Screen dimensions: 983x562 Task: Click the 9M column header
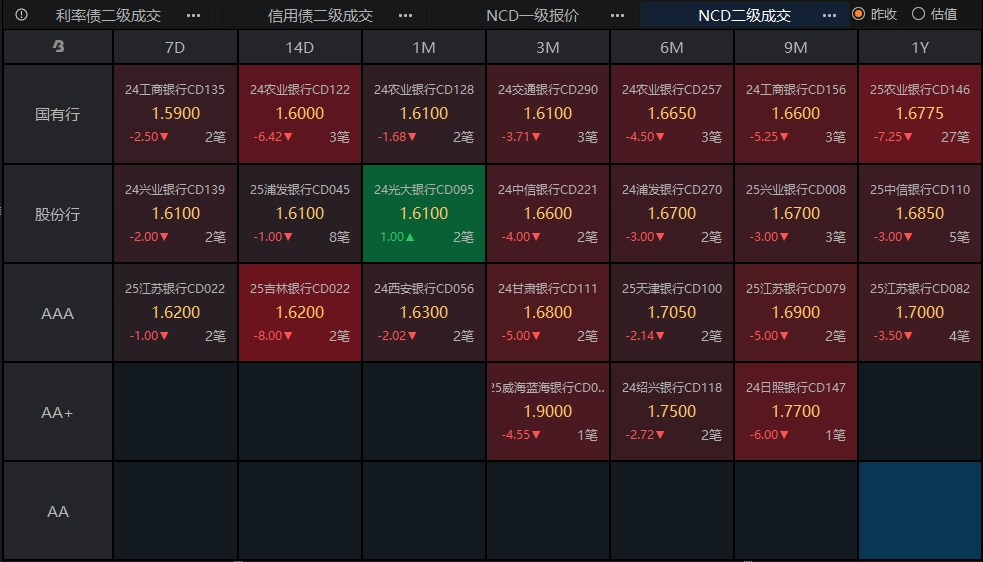point(796,47)
